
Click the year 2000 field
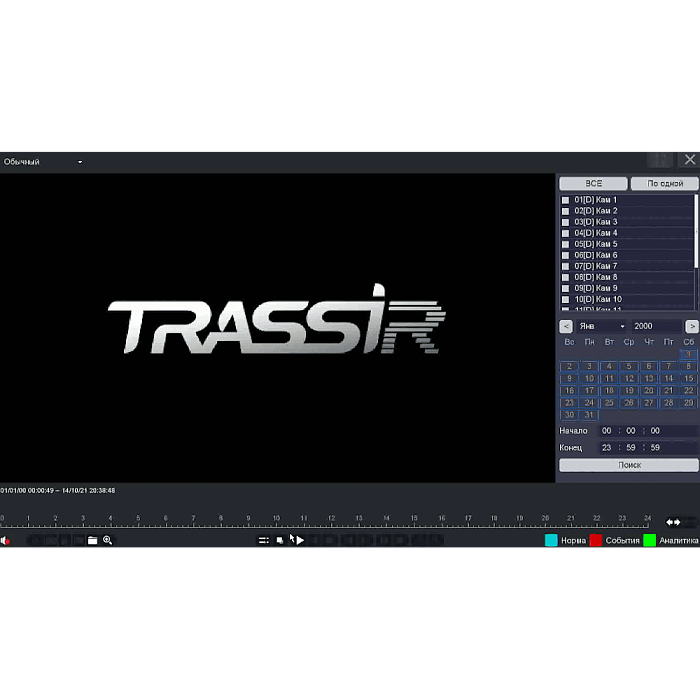656,326
